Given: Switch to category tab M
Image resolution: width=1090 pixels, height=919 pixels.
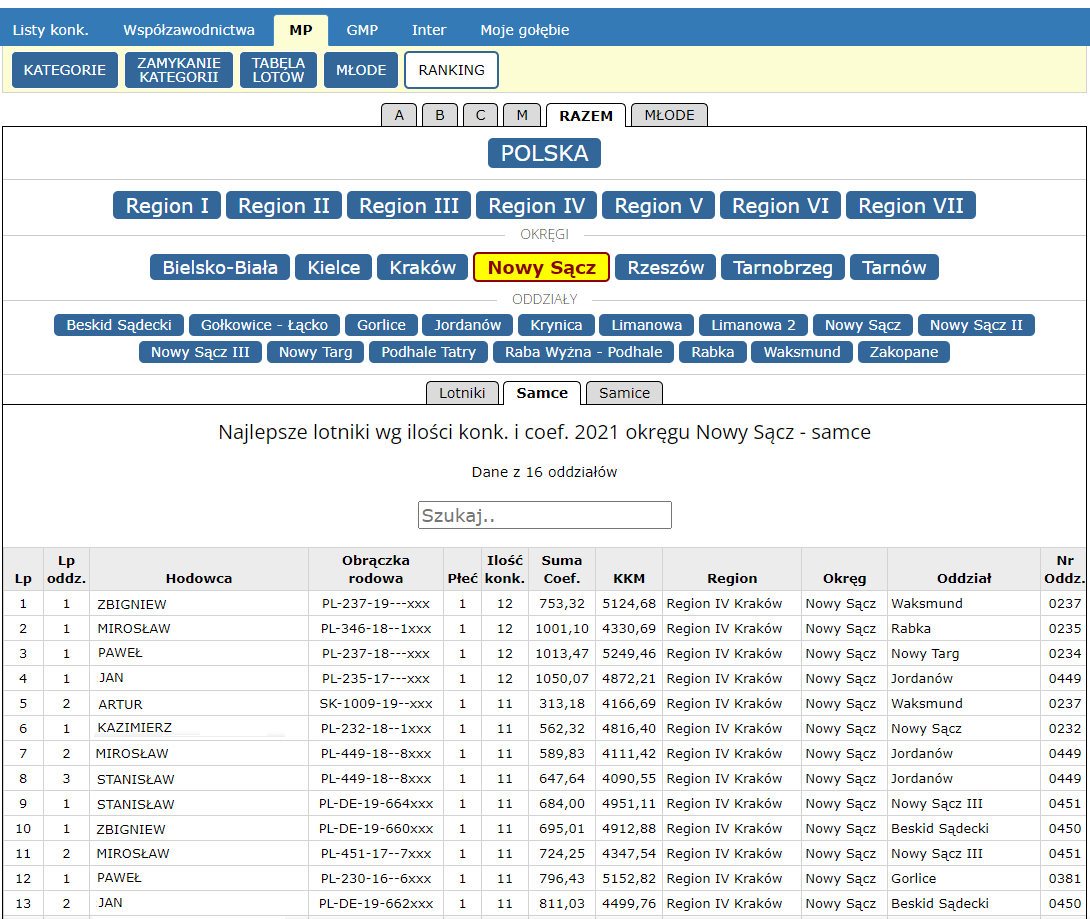Looking at the screenshot, I should click(x=522, y=115).
